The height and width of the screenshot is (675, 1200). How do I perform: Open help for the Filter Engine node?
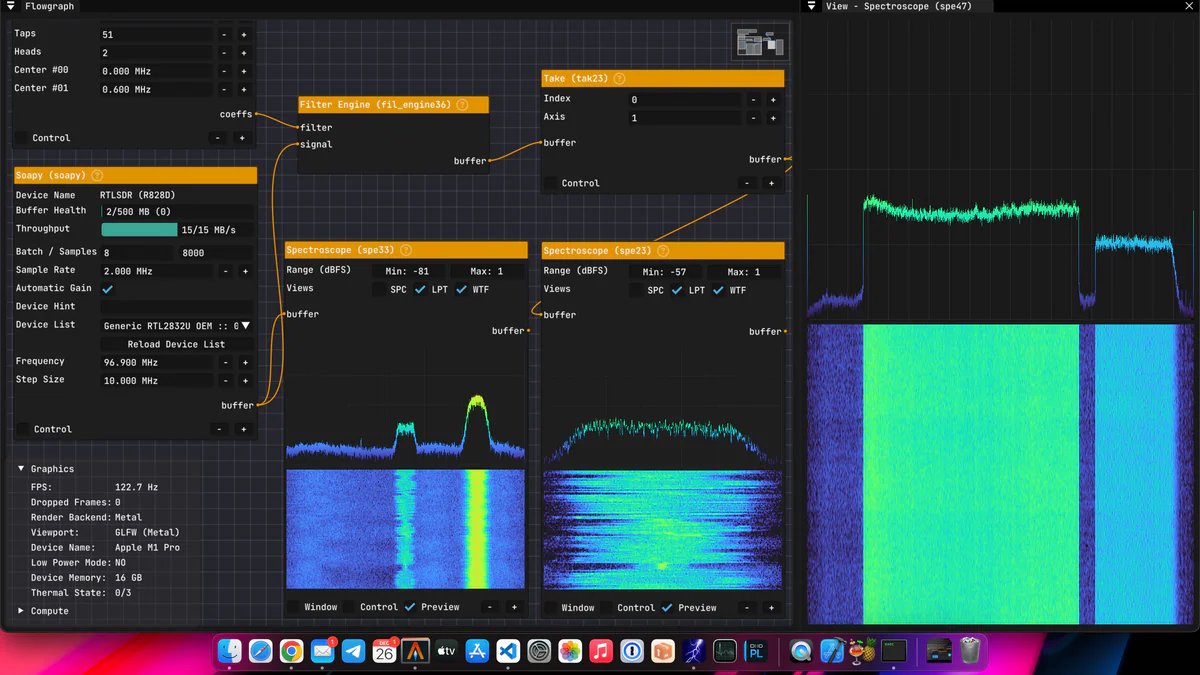click(x=460, y=103)
